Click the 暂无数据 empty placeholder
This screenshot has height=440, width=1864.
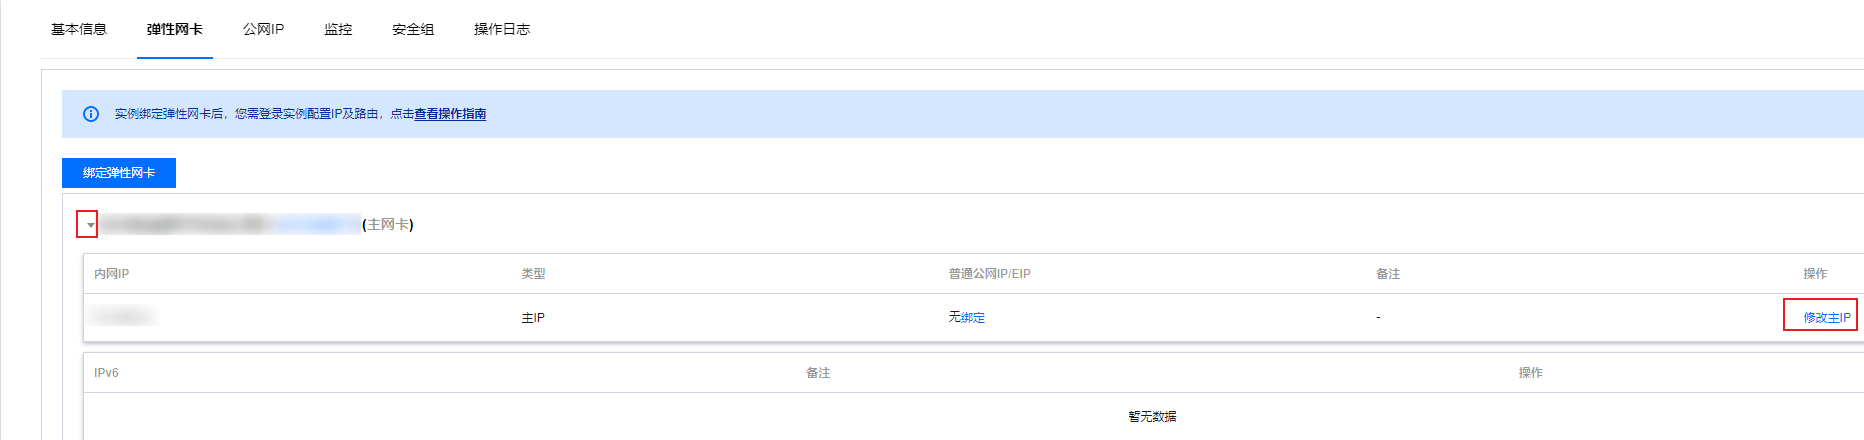pos(1152,416)
